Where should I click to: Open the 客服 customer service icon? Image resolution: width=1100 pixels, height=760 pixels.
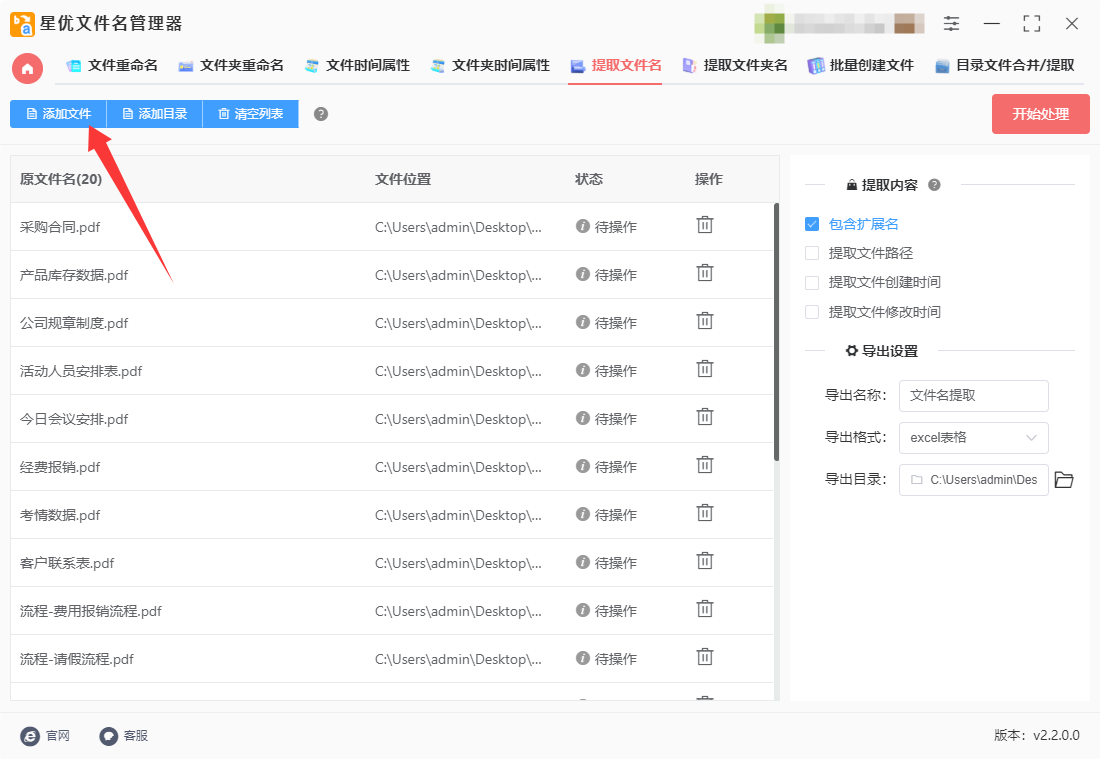108,736
